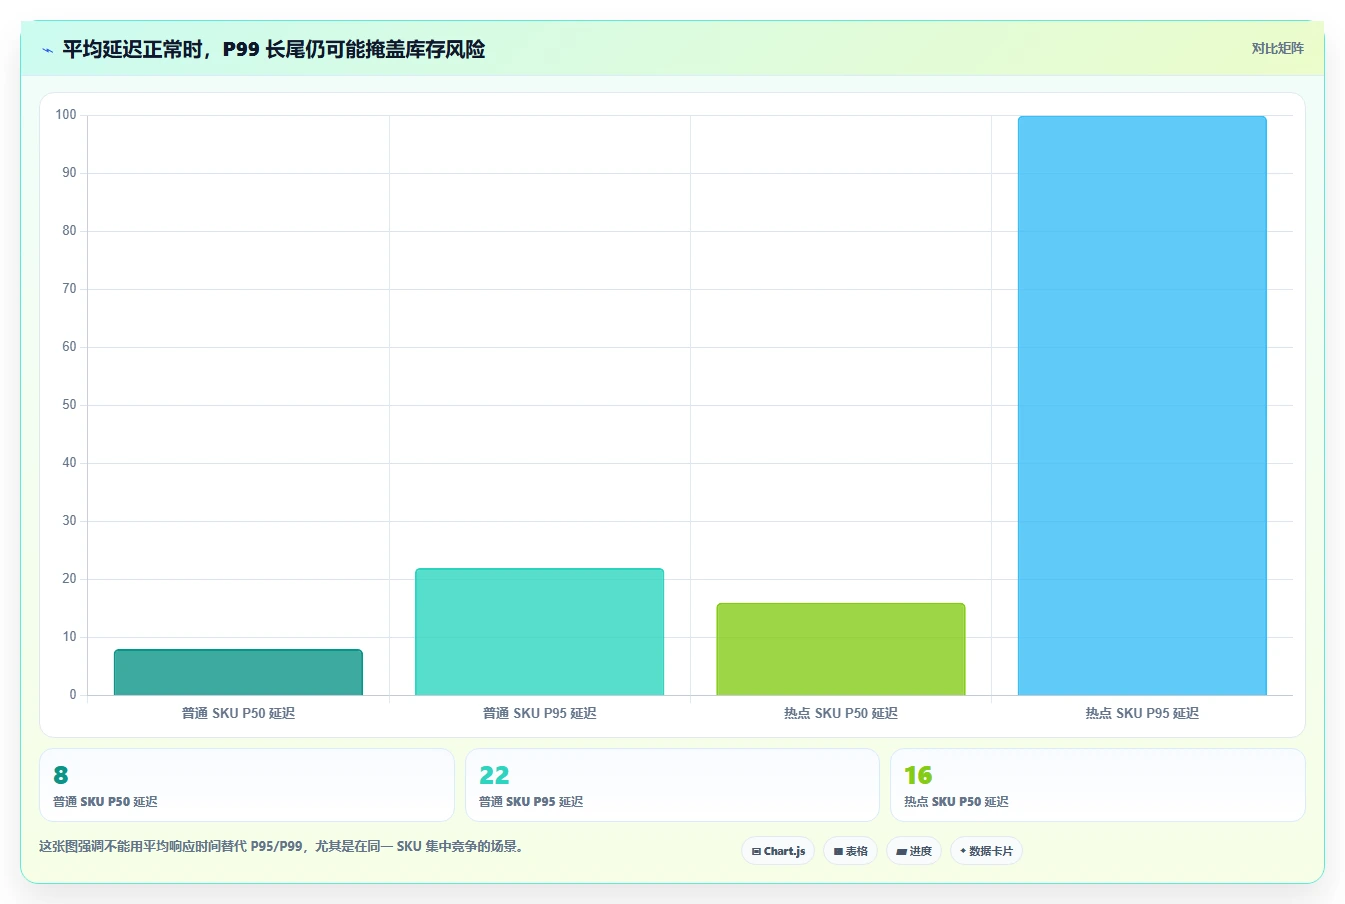Click the green 热点 SKU P50 延迟 bar
The width and height of the screenshot is (1345, 904).
pos(841,649)
